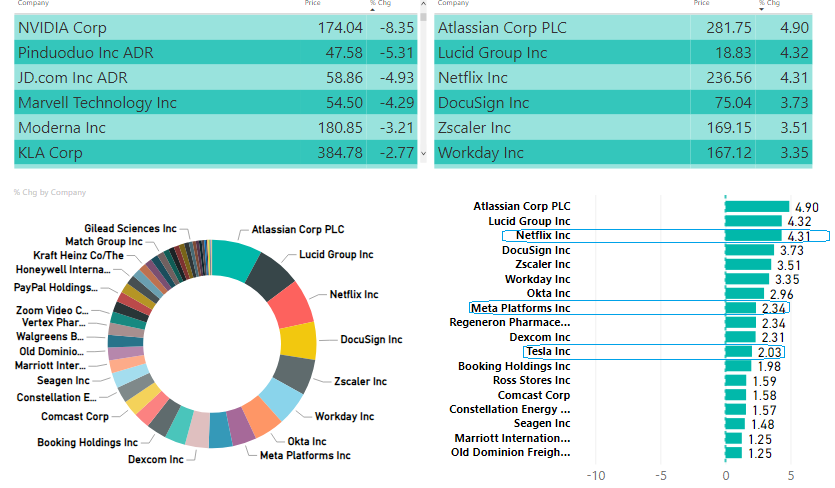Select Marvell Technology Inc company cell
Viewport: 835px width, 488px height.
(97, 103)
